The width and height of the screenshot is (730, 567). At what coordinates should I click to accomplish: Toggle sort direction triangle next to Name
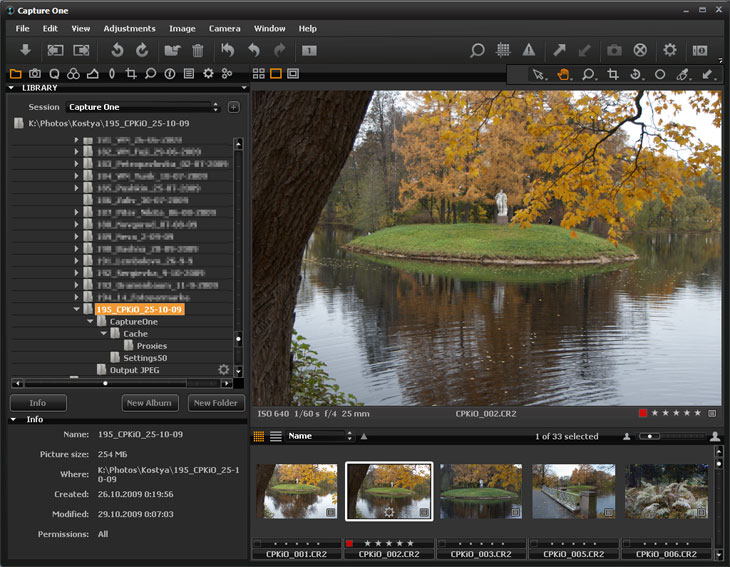[364, 436]
